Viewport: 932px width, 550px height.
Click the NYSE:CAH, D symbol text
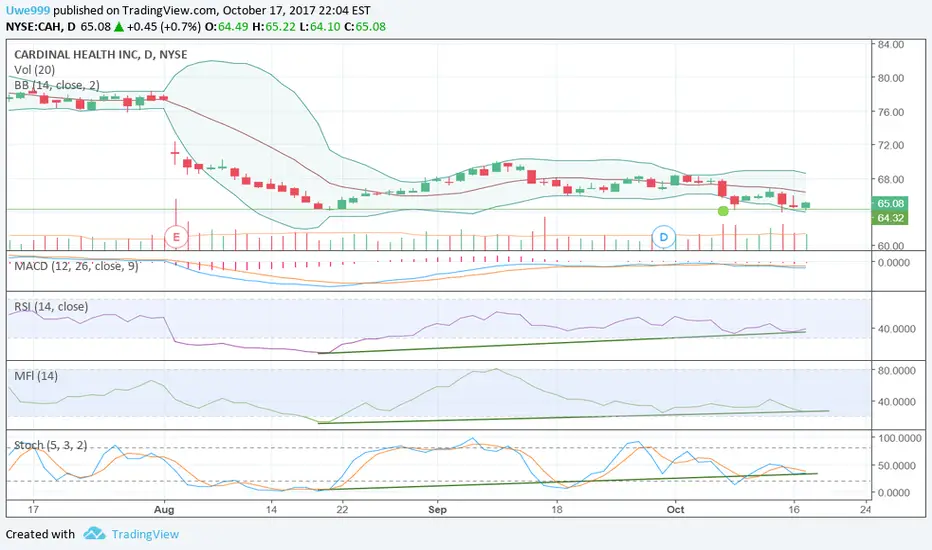pyautogui.click(x=40, y=27)
